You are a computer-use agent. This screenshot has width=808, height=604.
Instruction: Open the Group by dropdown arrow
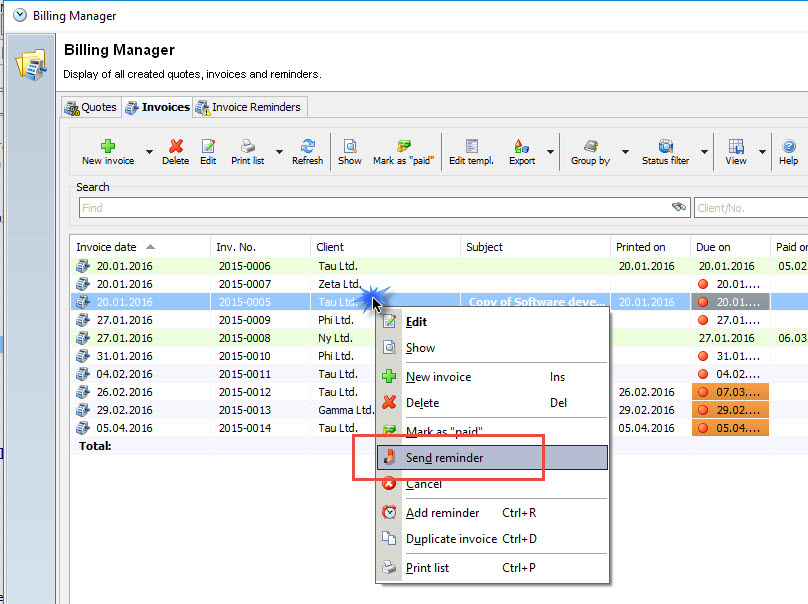tap(625, 153)
